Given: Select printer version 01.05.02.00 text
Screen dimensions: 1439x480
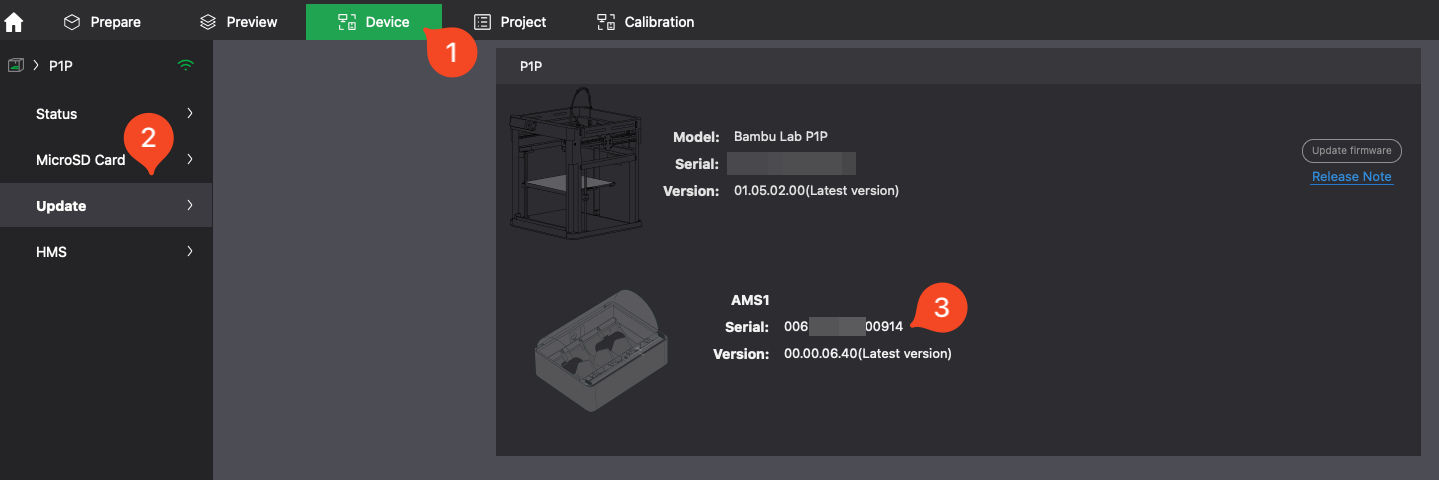Looking at the screenshot, I should point(816,190).
